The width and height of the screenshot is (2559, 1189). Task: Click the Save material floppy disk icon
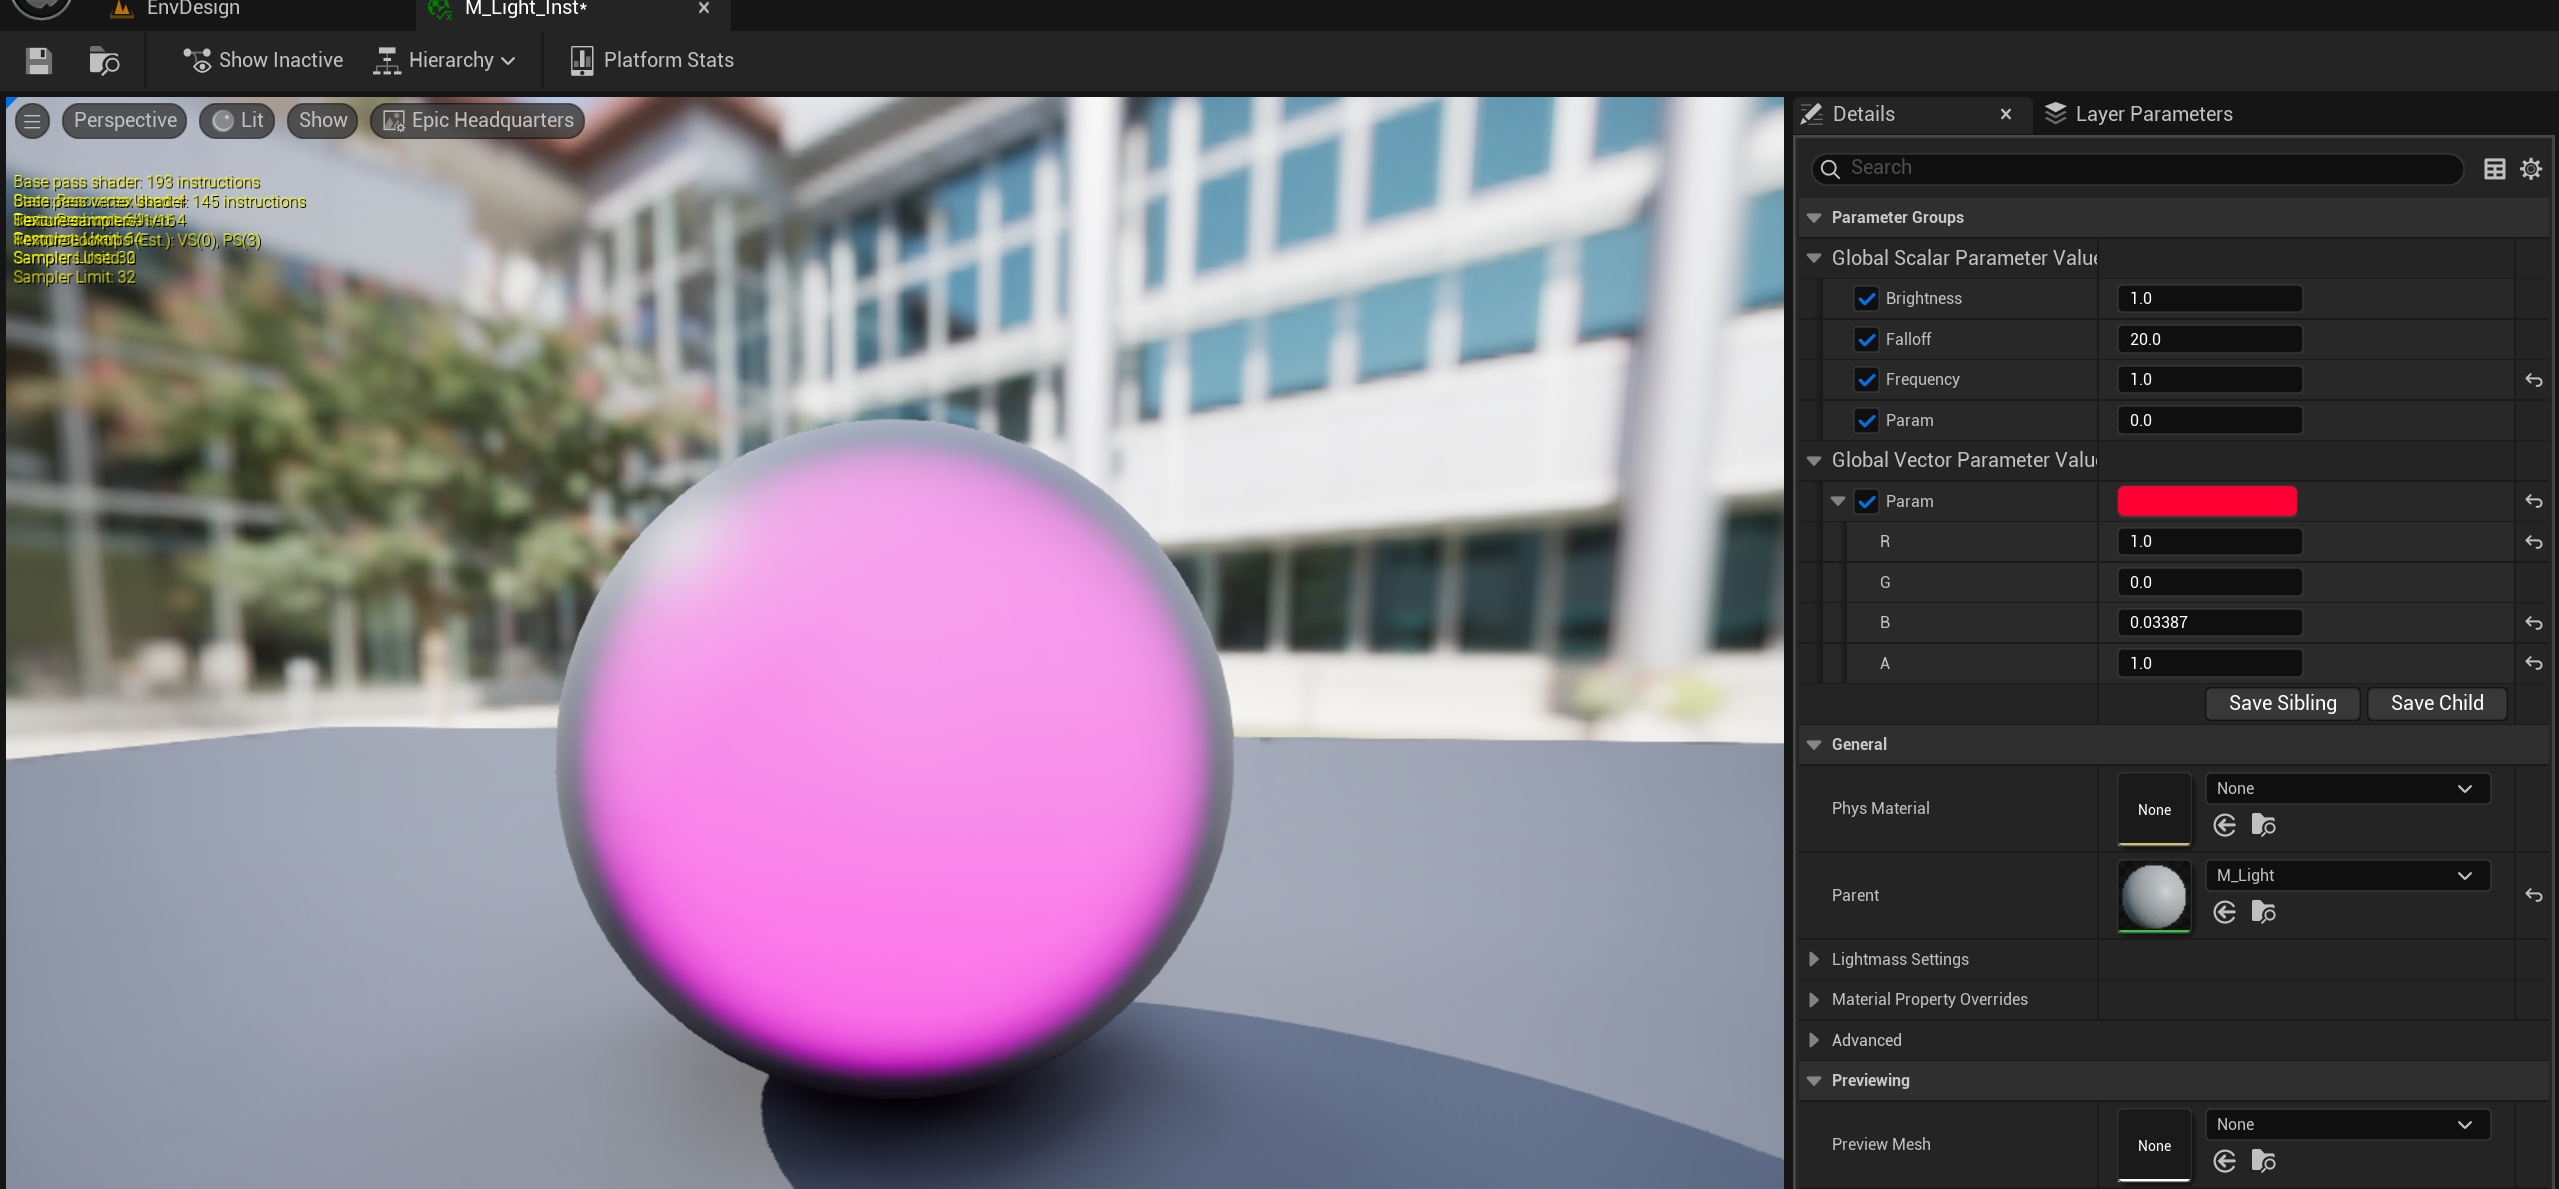pos(39,61)
